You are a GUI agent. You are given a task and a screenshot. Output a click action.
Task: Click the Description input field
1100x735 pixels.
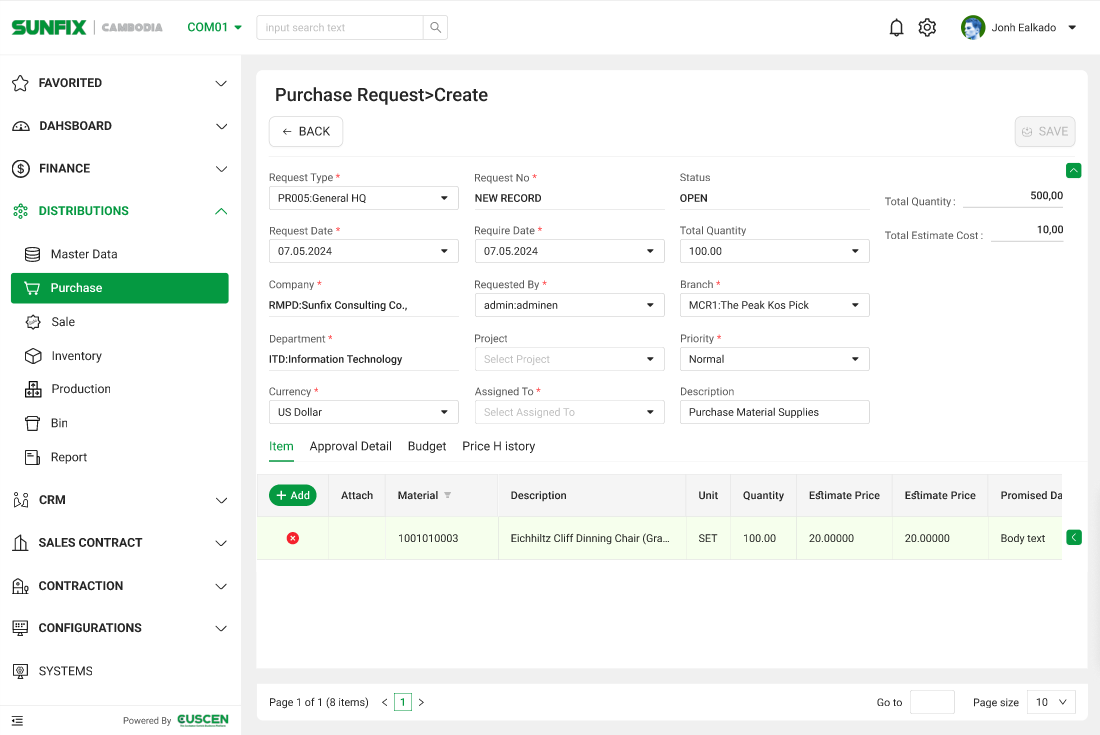point(774,412)
